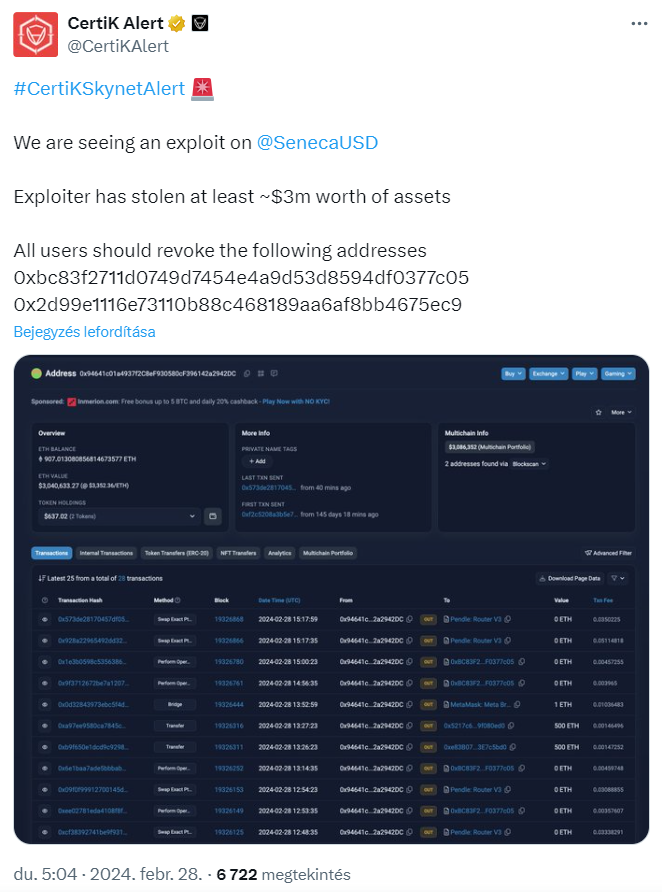Viewport: 662px width, 892px height.
Task: Switch to the Internal Transactions tab
Action: click(x=106, y=553)
